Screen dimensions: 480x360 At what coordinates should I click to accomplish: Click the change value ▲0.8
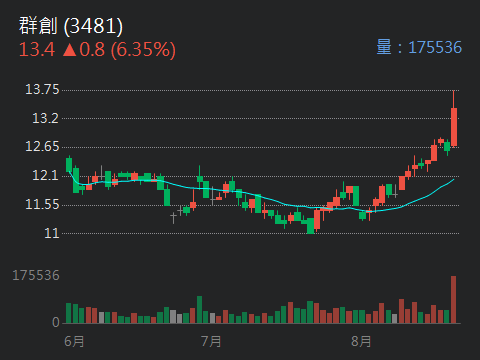[84, 49]
